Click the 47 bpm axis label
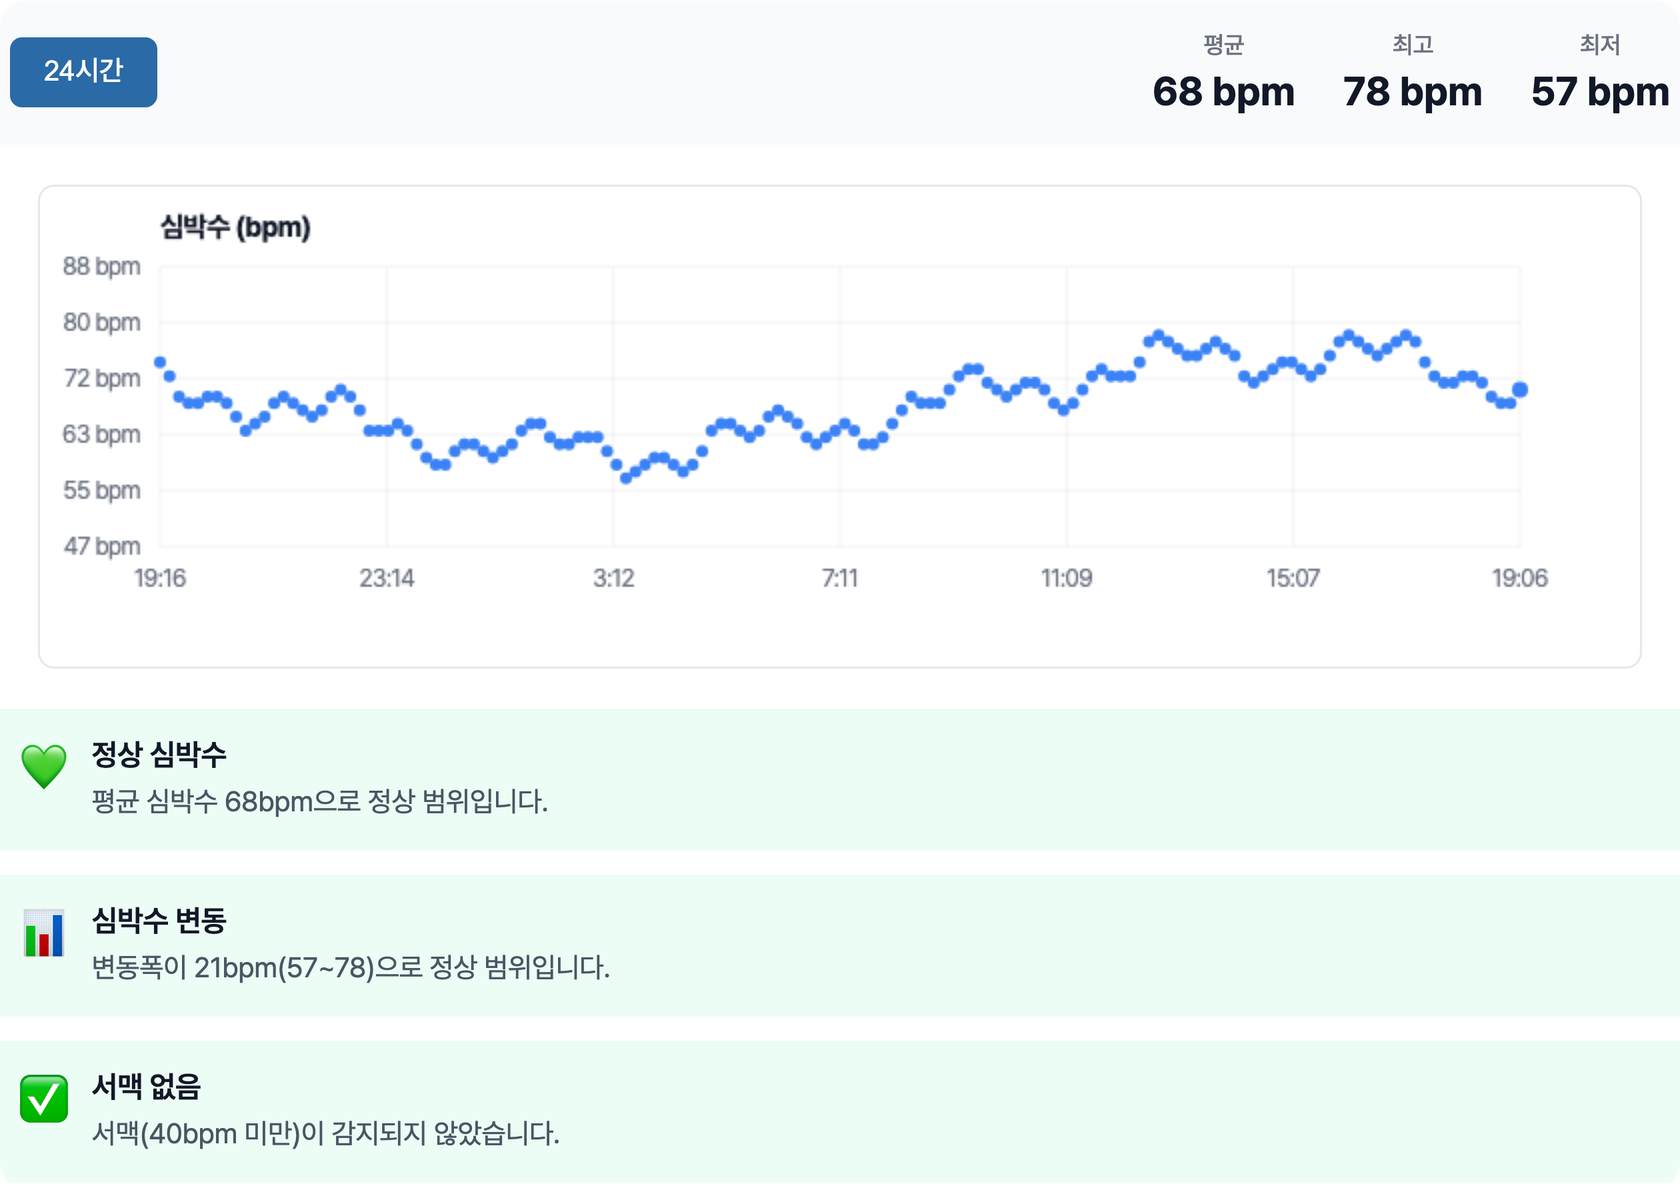Image resolution: width=1680 pixels, height=1190 pixels. click(102, 546)
